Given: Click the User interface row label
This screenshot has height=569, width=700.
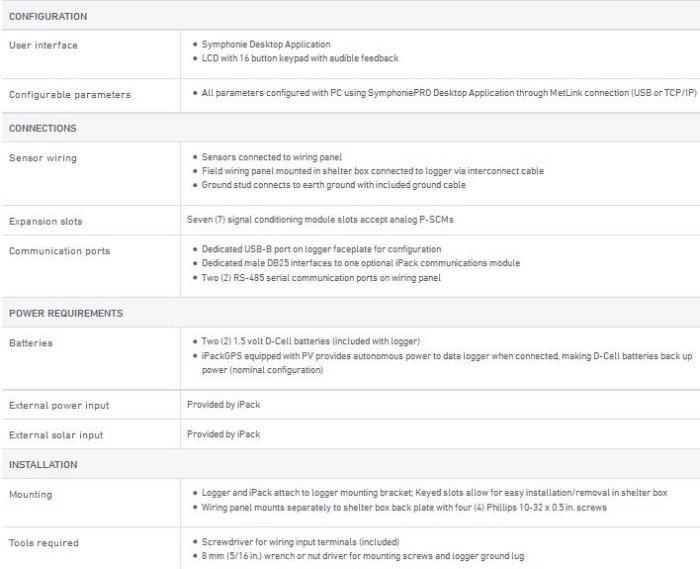Looking at the screenshot, I should pos(43,46).
